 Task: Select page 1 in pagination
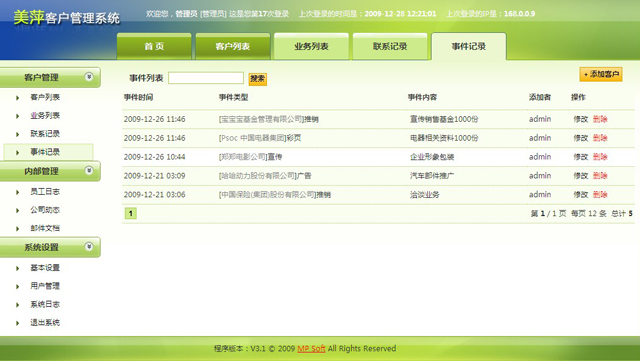tap(131, 213)
